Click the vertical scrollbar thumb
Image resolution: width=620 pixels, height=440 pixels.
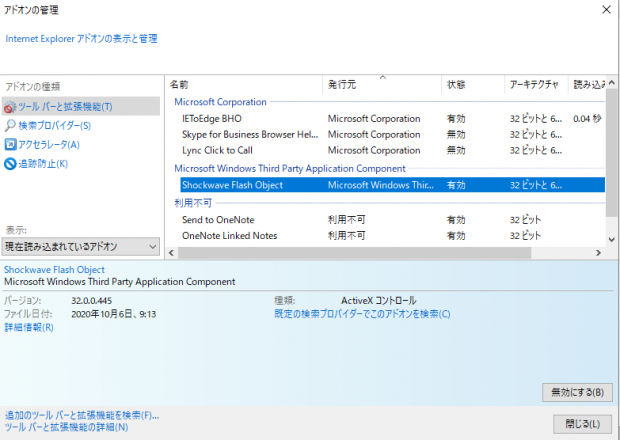pyautogui.click(x=612, y=153)
